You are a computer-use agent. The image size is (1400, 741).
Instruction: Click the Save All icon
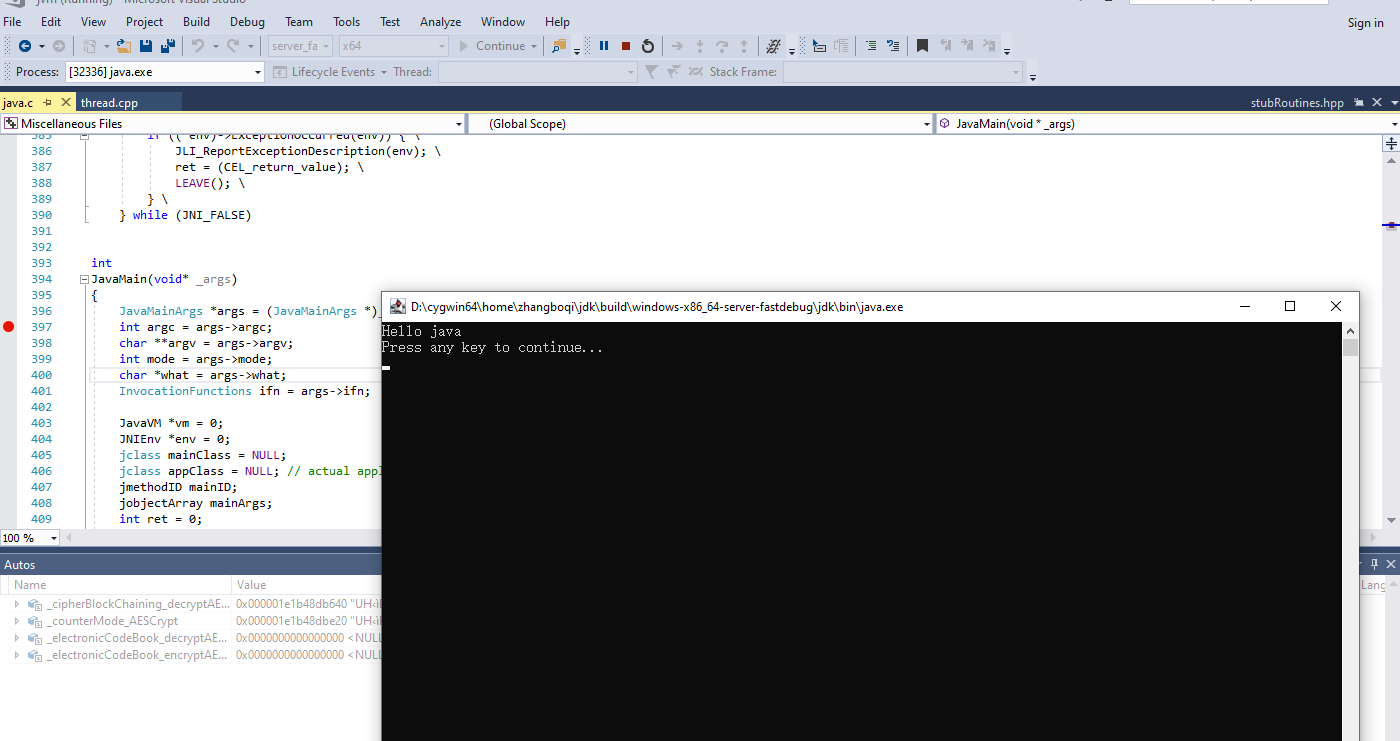tap(167, 46)
